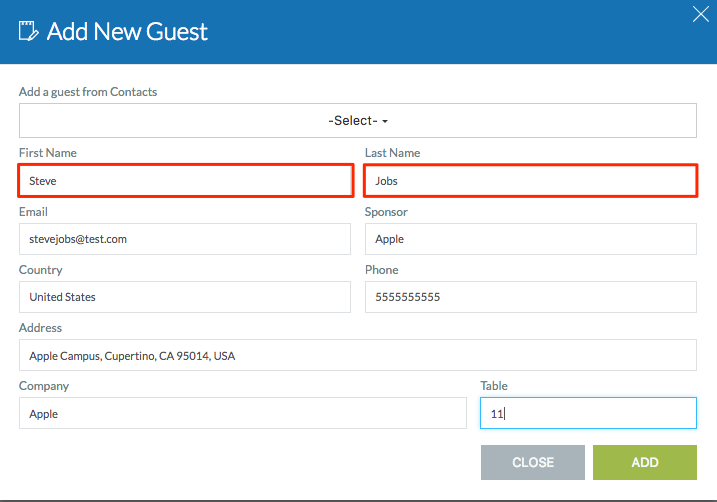
Task: Click the Add New Guest title text
Action: click(x=127, y=32)
